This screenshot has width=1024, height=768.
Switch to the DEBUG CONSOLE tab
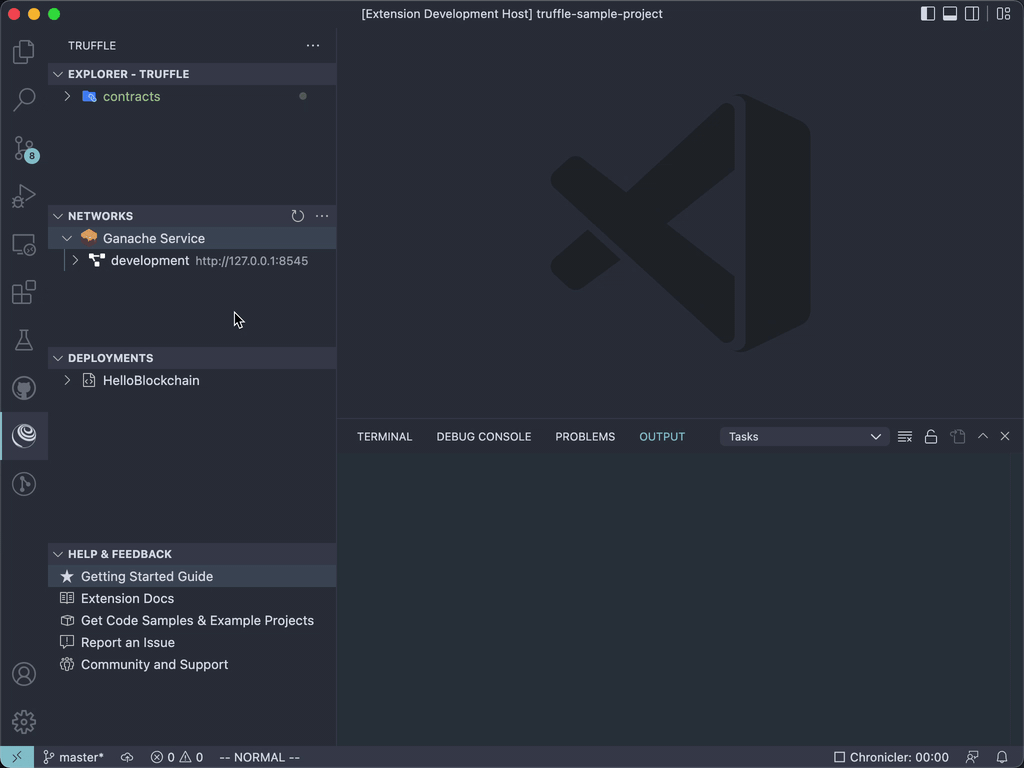[483, 436]
